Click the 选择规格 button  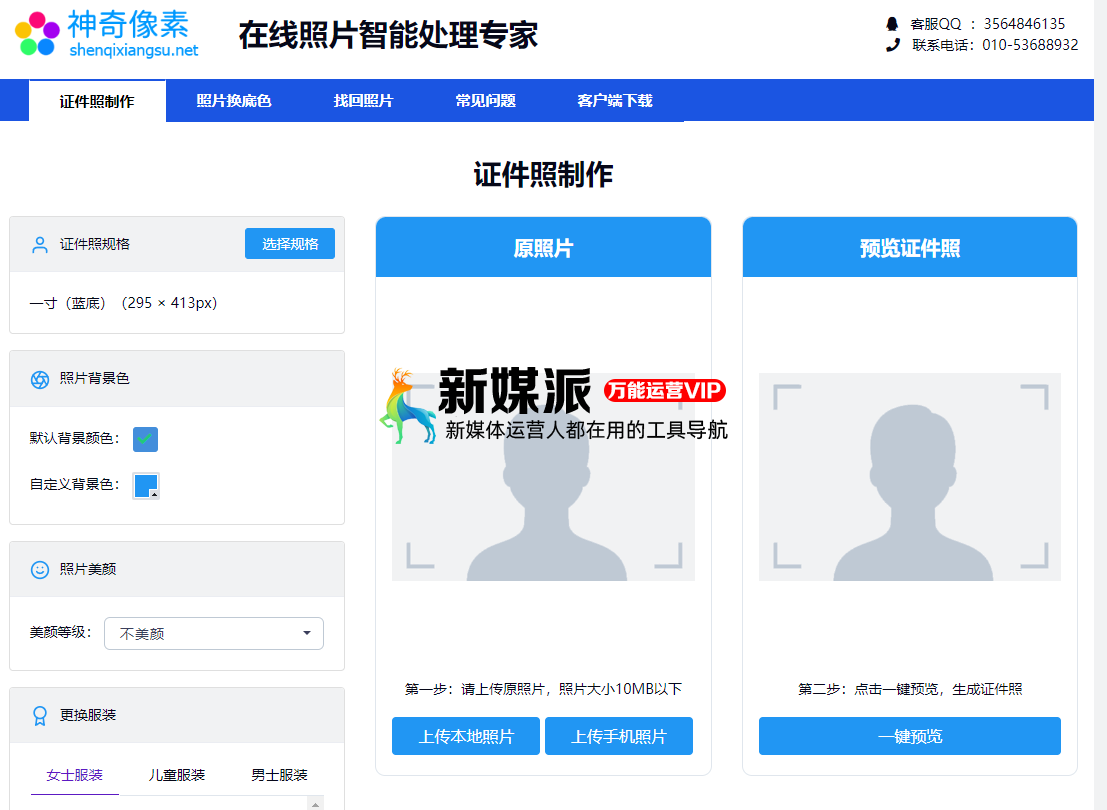289,244
